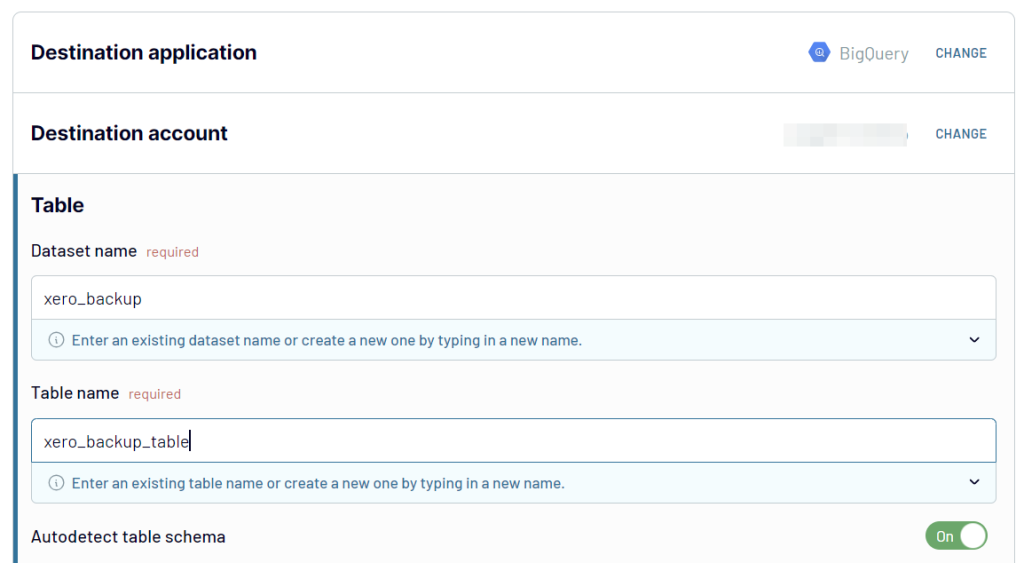Click the Table section heading

point(57,205)
